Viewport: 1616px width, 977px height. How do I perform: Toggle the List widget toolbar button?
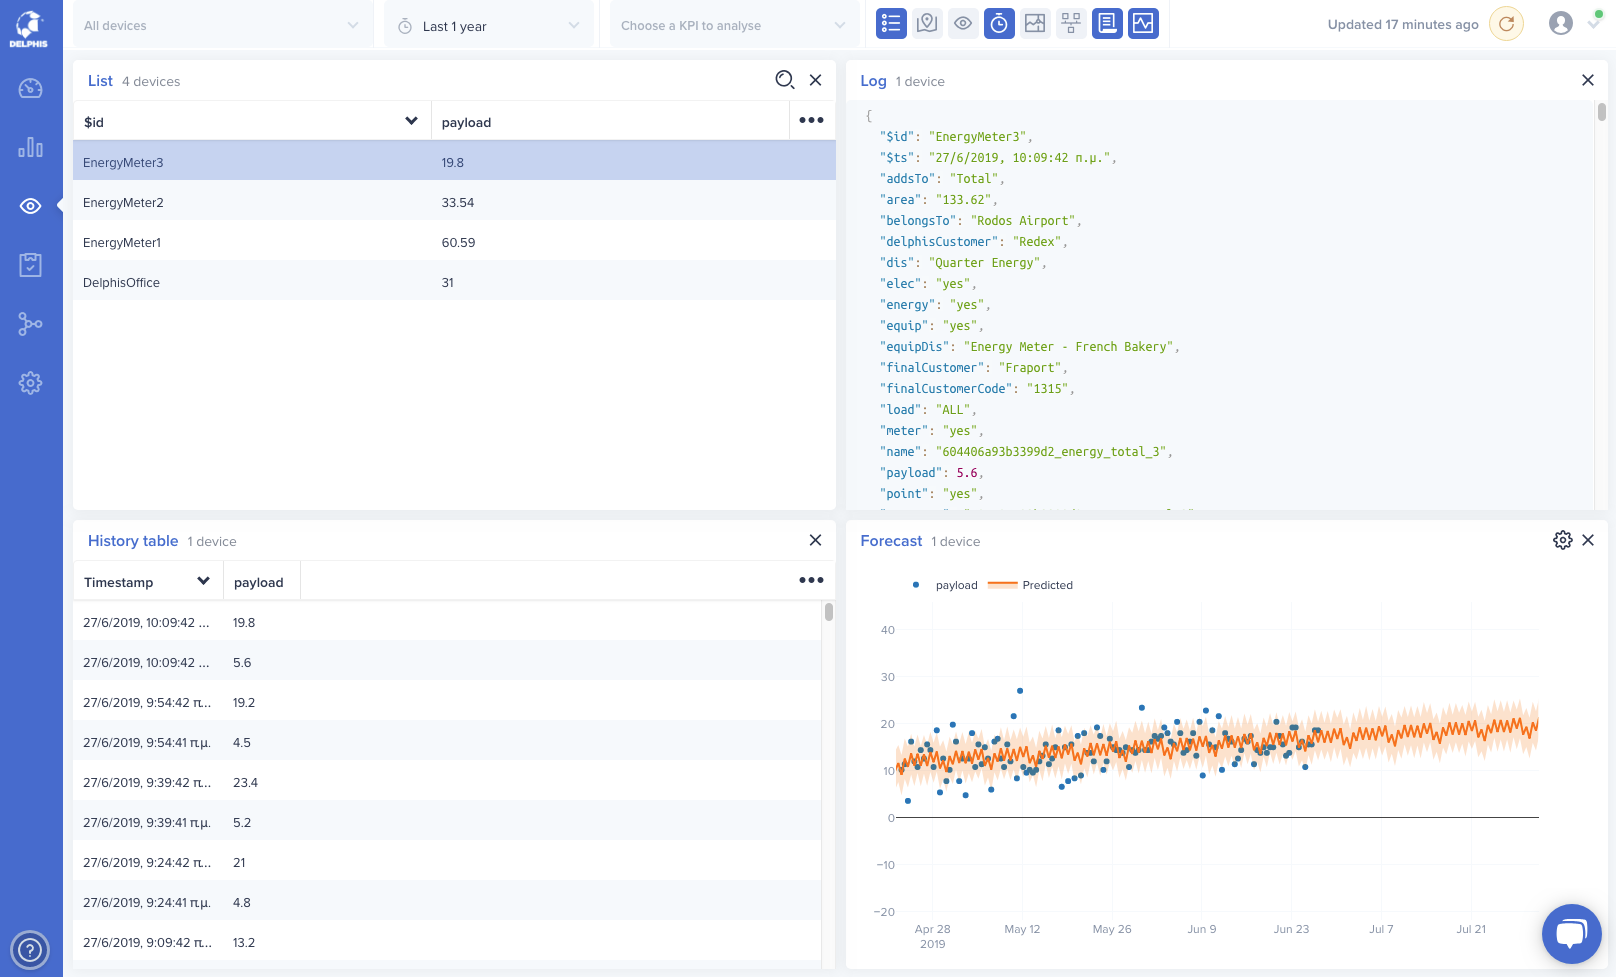(x=891, y=23)
